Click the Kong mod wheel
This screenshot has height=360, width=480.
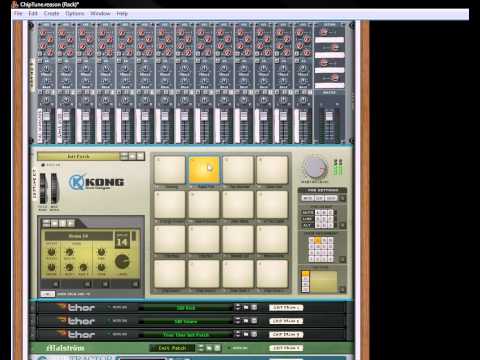pos(54,188)
